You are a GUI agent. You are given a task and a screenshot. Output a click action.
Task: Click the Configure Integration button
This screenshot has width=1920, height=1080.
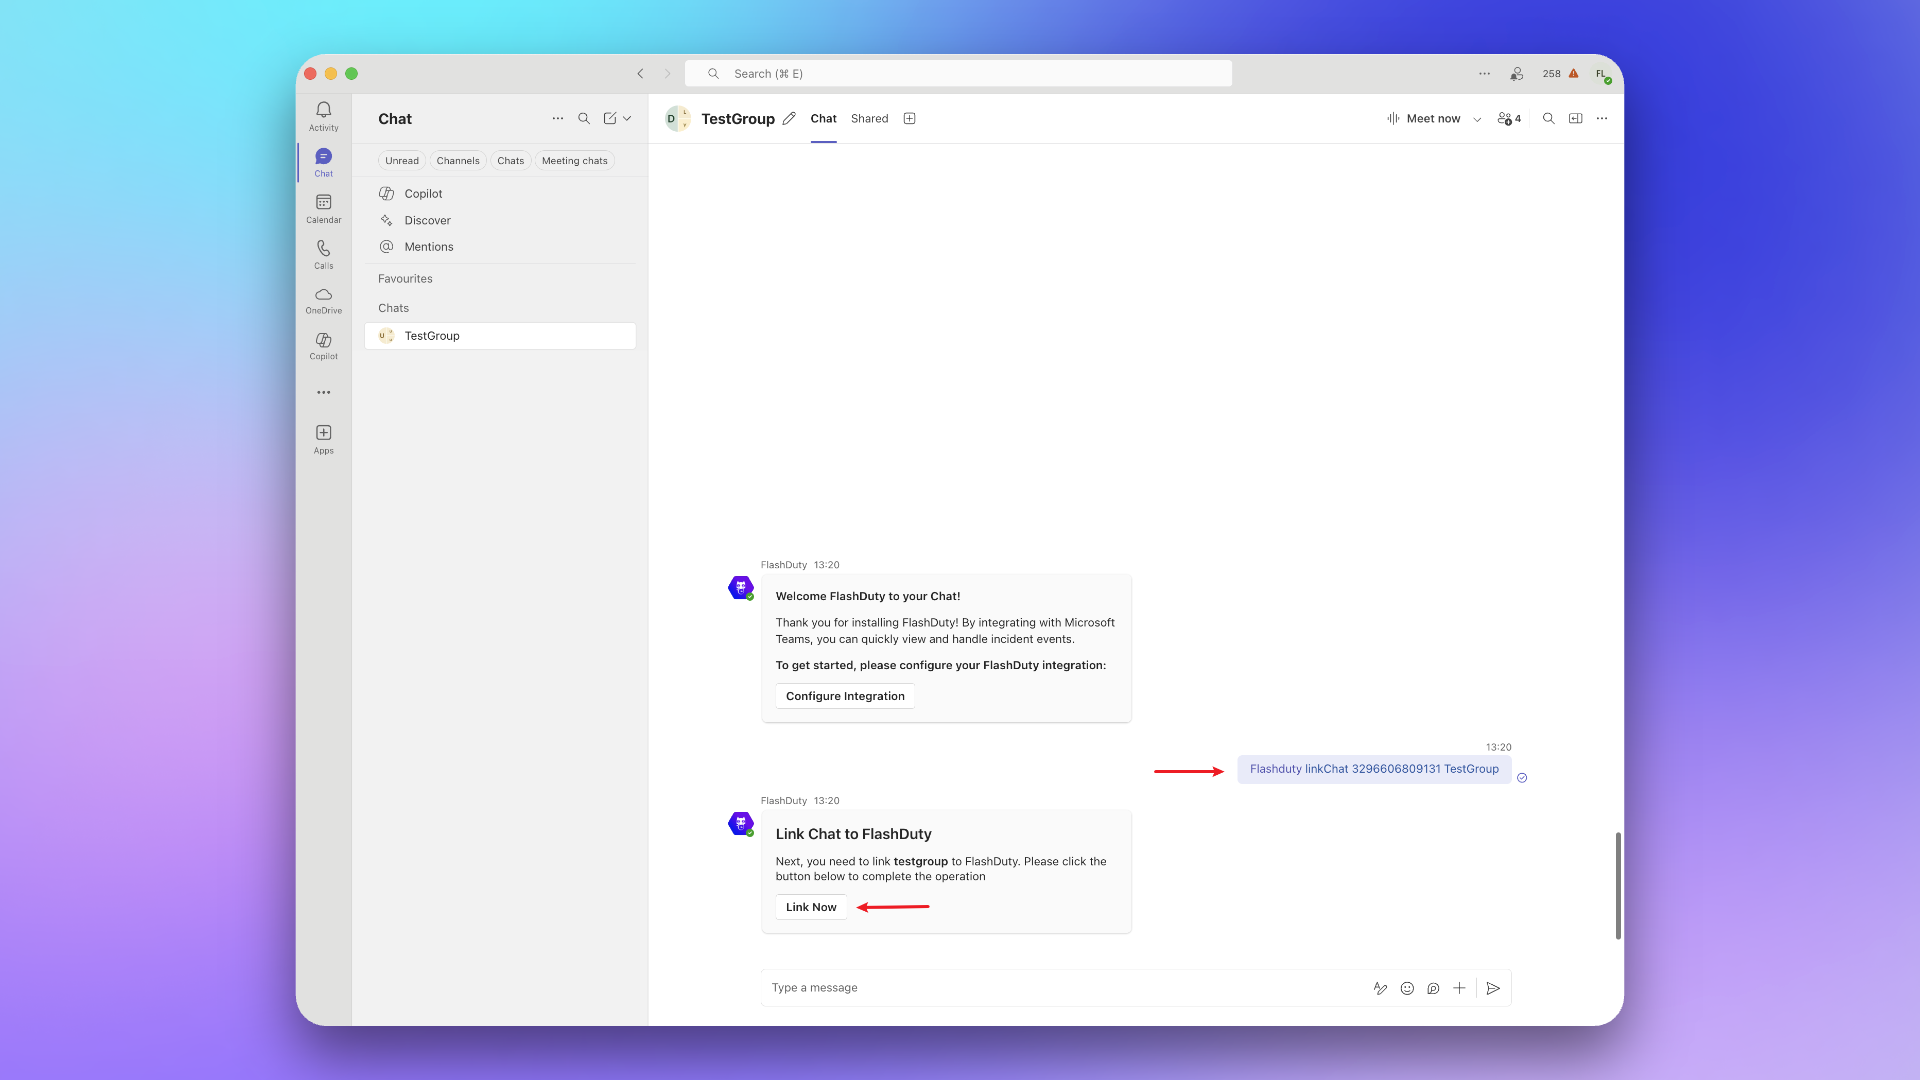click(845, 696)
